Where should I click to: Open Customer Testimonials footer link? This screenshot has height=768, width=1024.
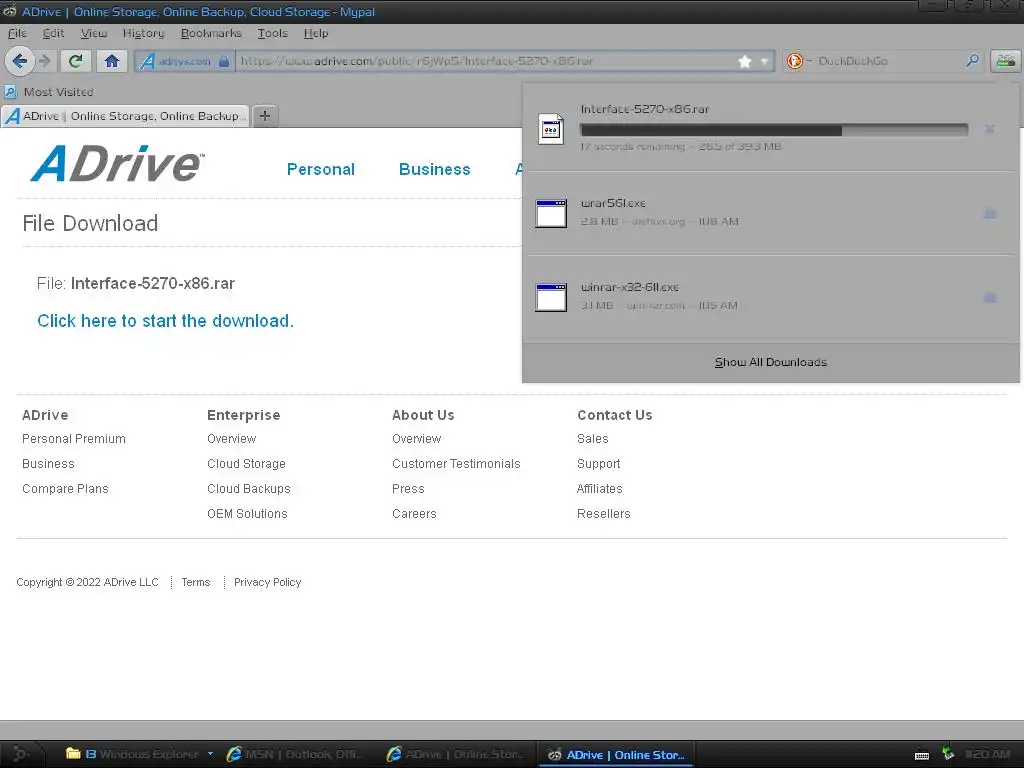coord(456,464)
